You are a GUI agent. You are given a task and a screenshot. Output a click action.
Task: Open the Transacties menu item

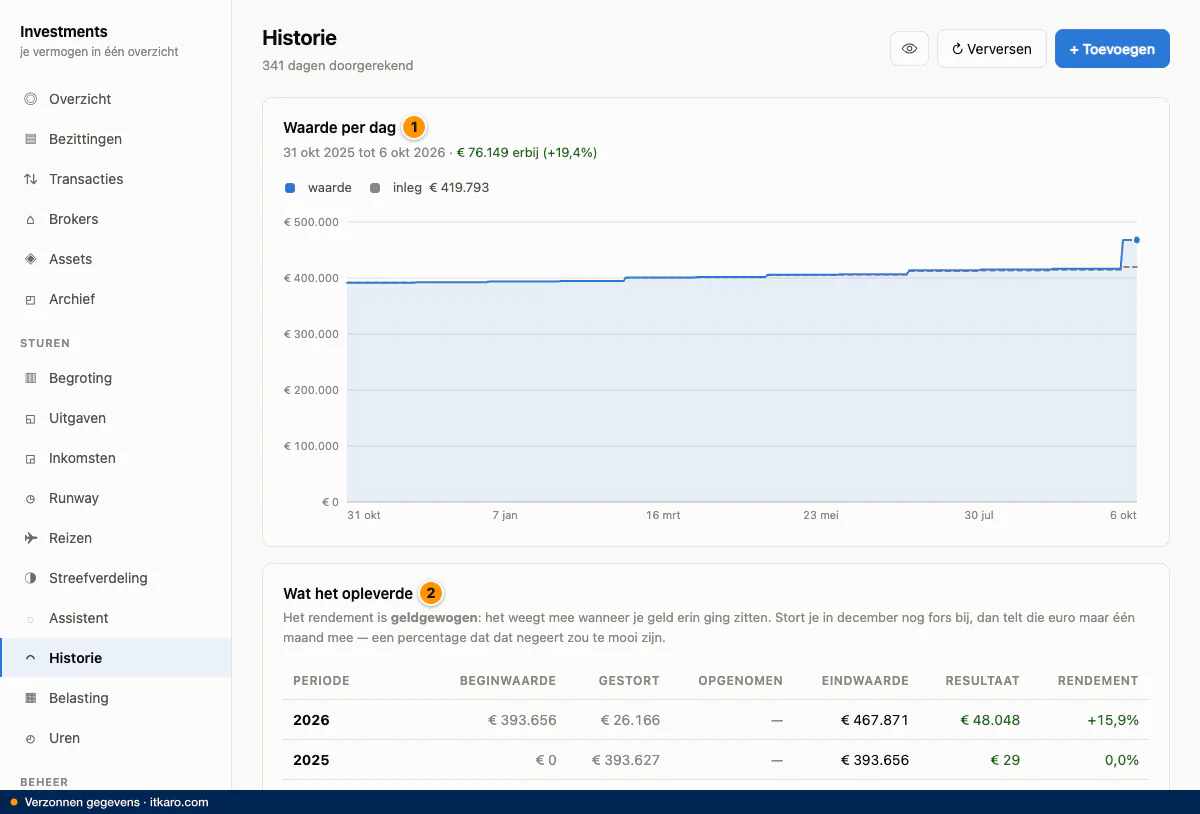coord(116,179)
